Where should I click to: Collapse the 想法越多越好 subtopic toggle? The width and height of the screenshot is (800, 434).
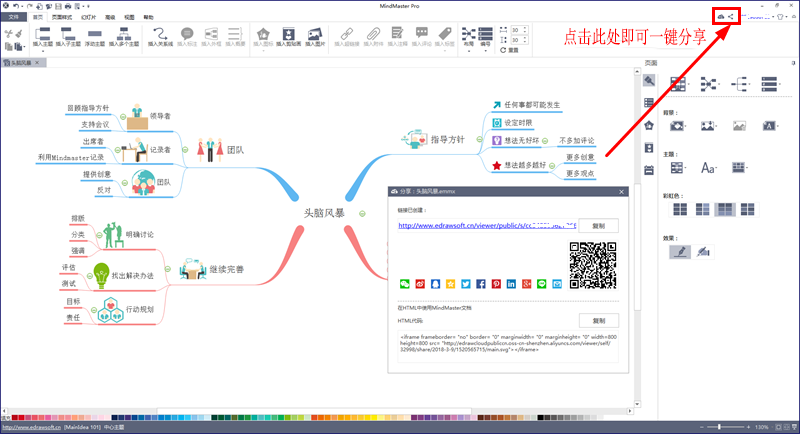(552, 166)
